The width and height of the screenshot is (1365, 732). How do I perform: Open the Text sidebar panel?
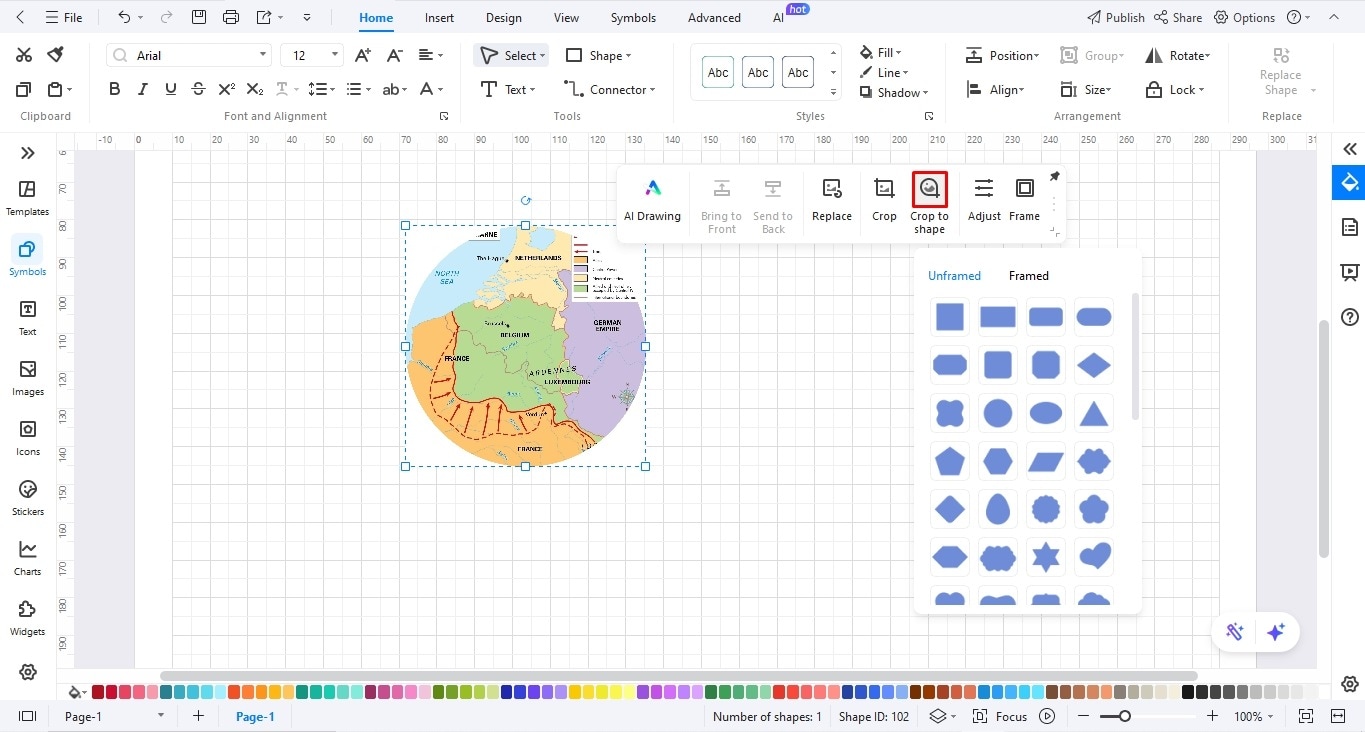pyautogui.click(x=28, y=318)
